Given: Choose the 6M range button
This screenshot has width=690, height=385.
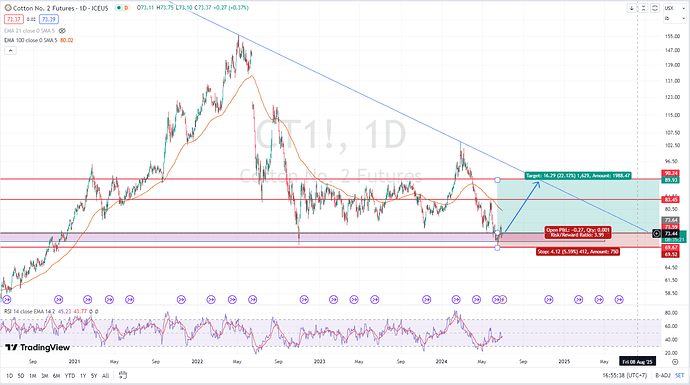Looking at the screenshot, I should [56, 376].
